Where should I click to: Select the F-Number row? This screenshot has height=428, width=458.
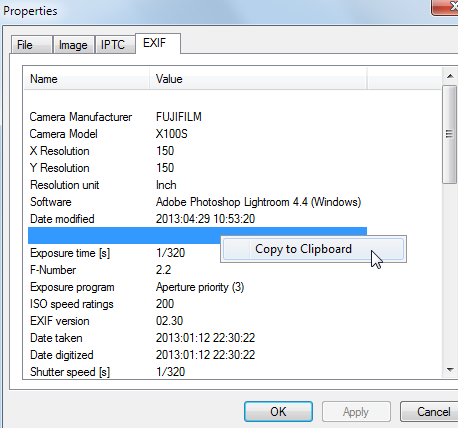pos(197,270)
